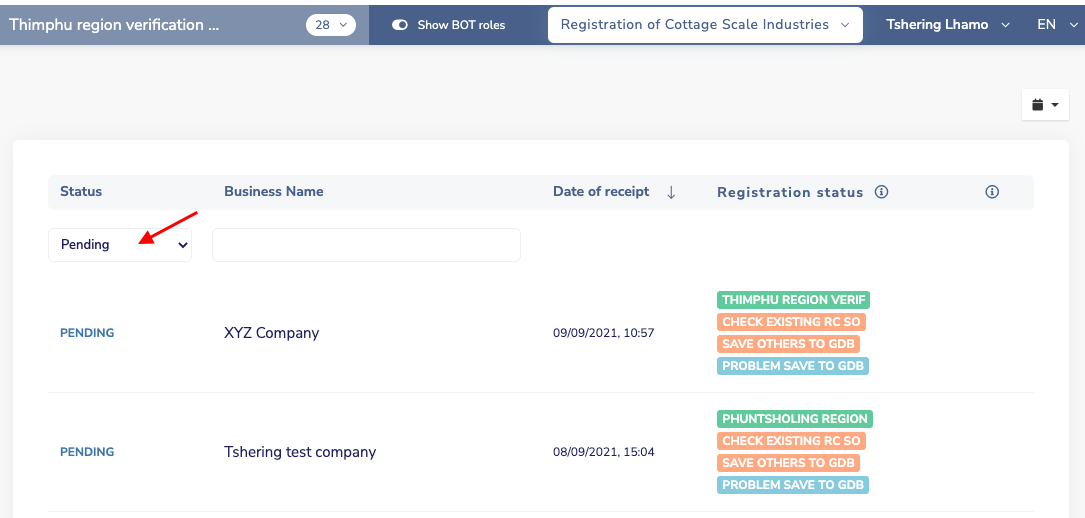Click date 09/09/2021, 10:57
This screenshot has height=518, width=1085.
point(603,333)
